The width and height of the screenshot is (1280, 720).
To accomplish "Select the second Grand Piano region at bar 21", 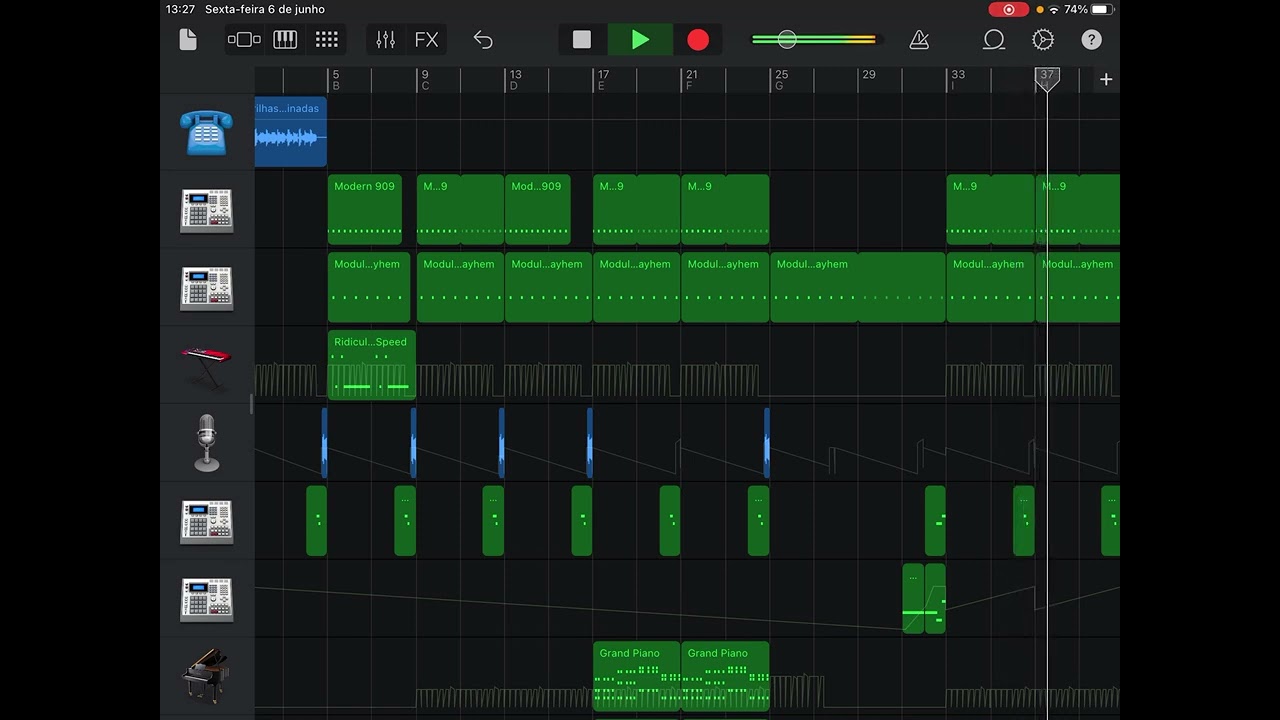I will click(725, 676).
